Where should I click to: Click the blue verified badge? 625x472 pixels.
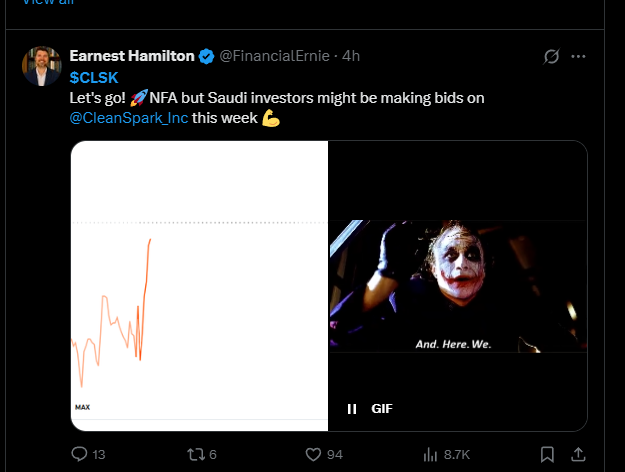tap(206, 57)
